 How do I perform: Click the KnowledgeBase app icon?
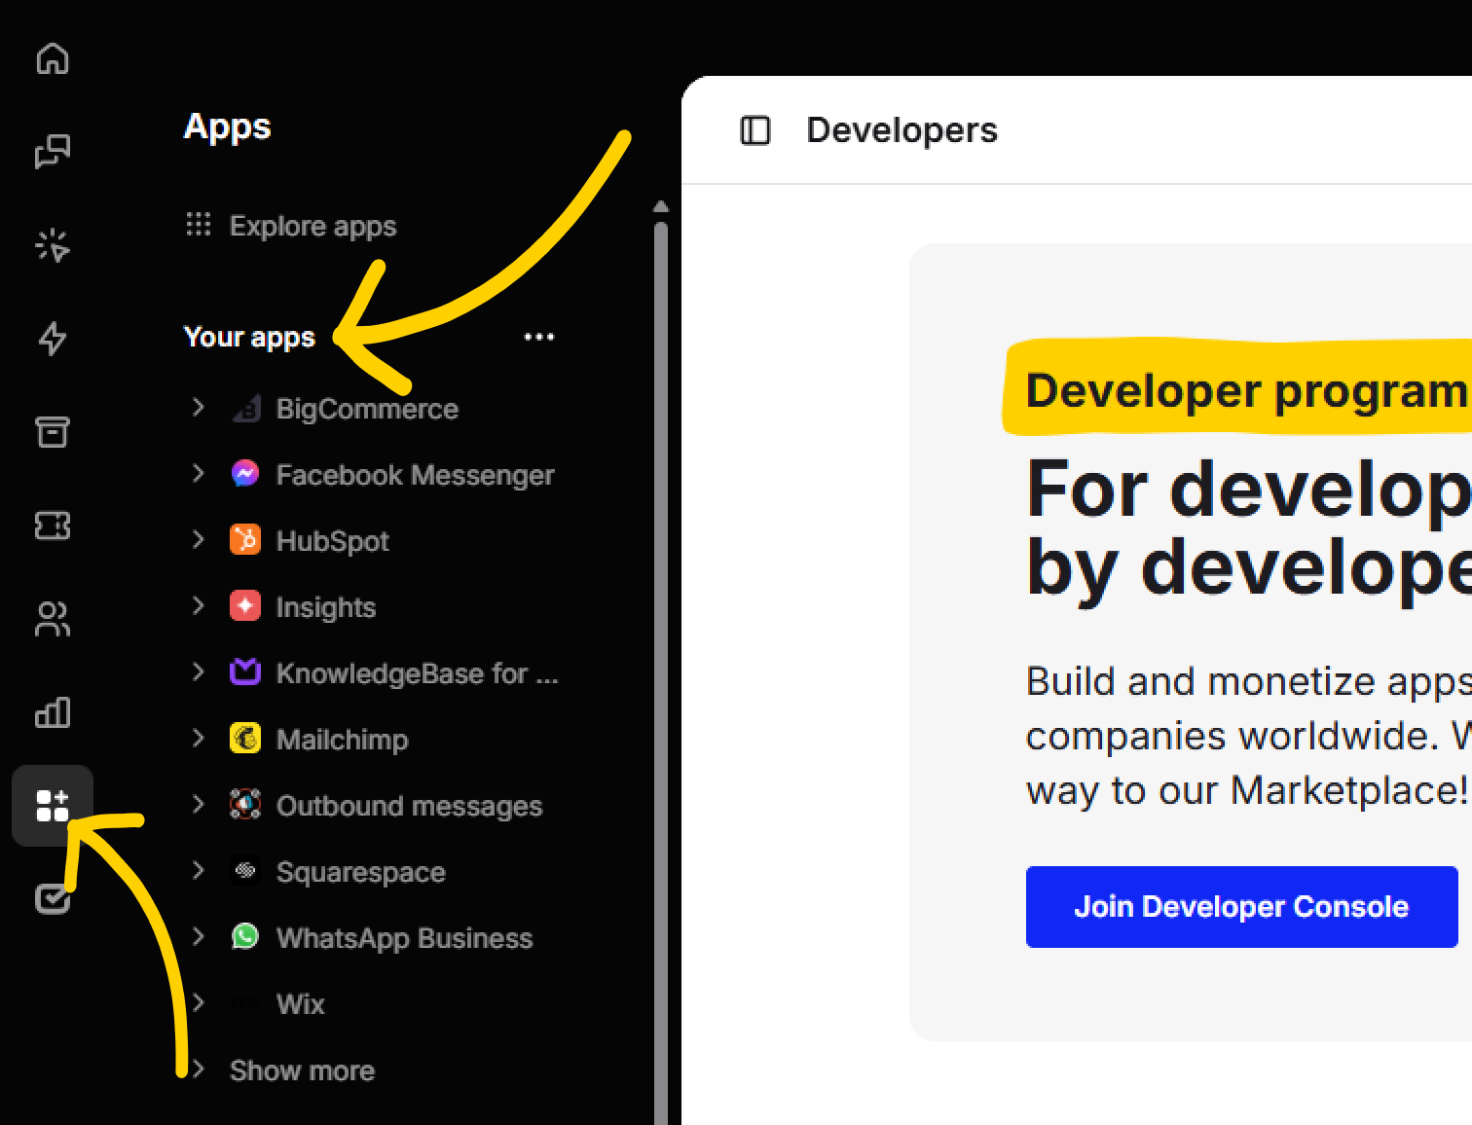pos(245,672)
